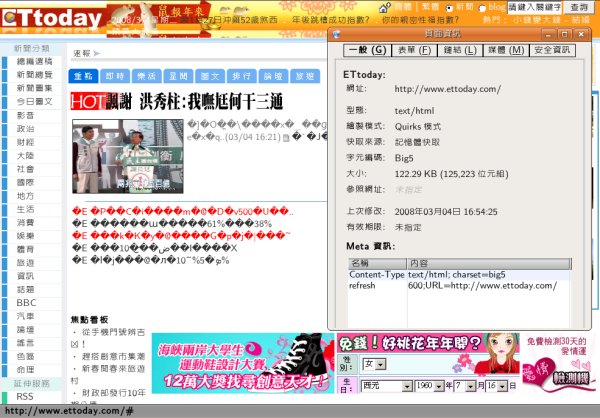
Task: Open the month dropdown showing 7
Action: tap(465, 386)
